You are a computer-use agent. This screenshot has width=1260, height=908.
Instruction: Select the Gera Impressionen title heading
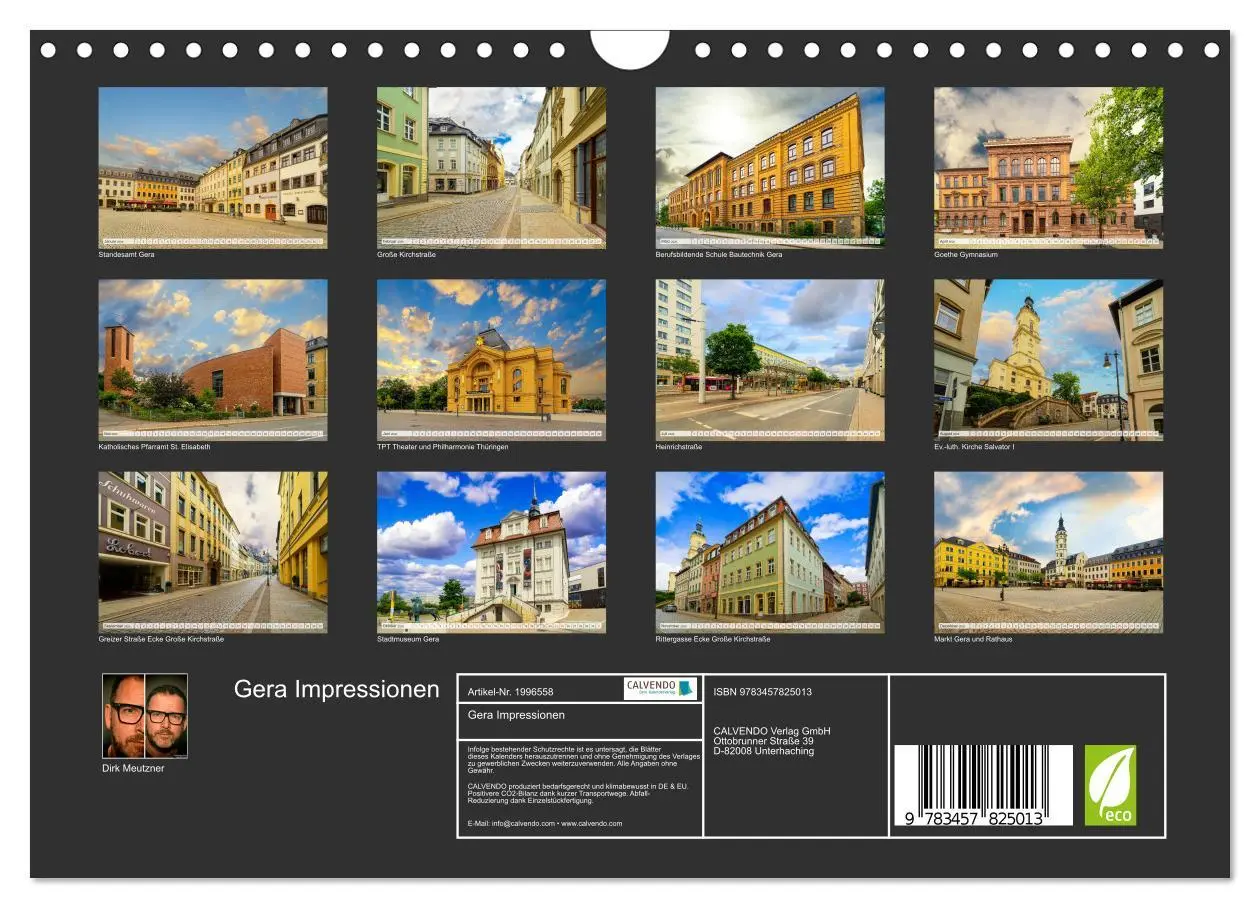click(337, 688)
